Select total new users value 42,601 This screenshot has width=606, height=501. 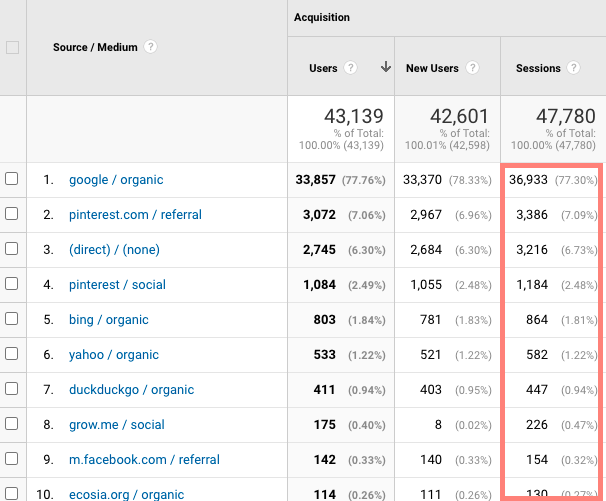pos(460,116)
